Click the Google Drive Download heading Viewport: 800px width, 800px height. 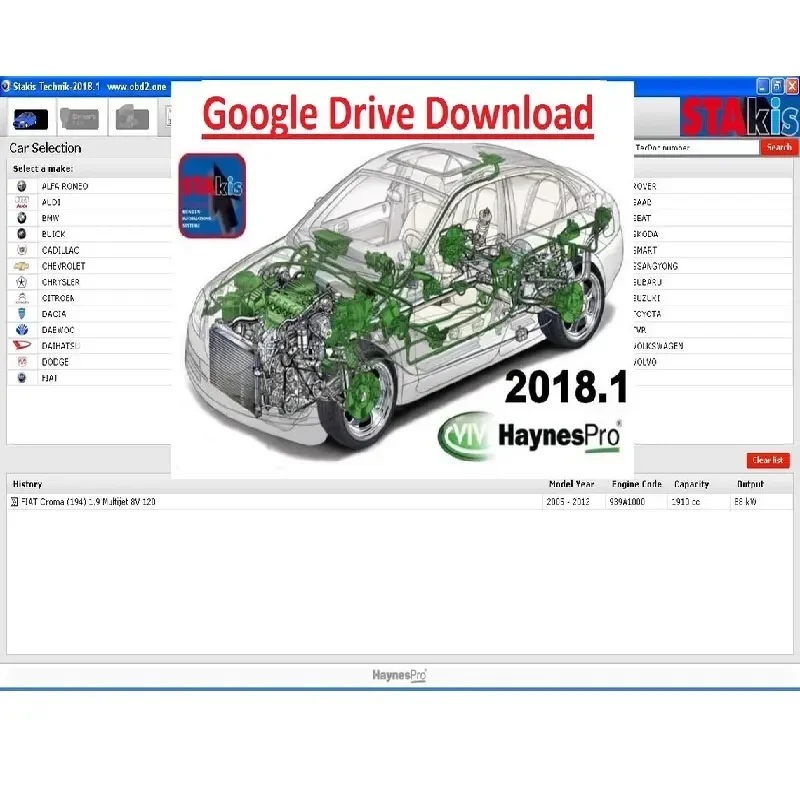[398, 114]
